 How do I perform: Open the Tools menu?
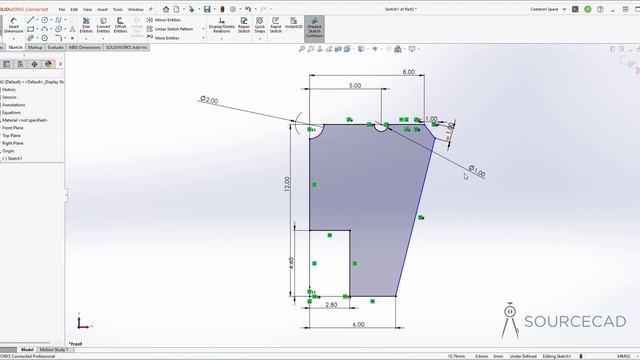click(x=118, y=9)
